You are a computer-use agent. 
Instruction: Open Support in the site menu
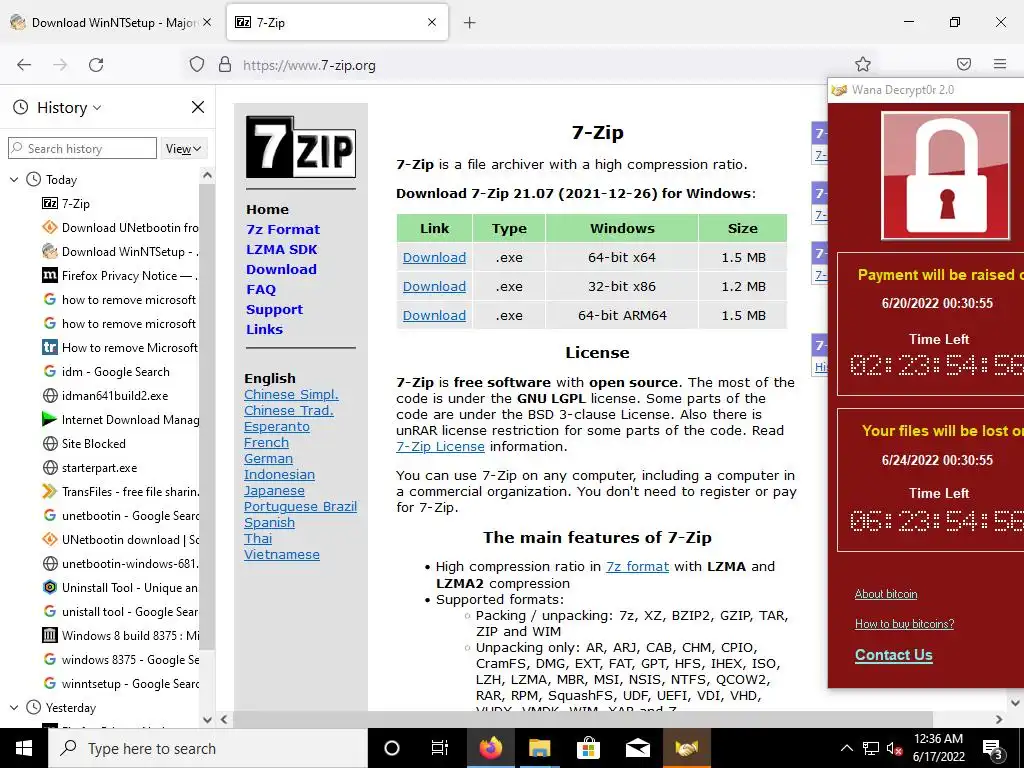(274, 310)
